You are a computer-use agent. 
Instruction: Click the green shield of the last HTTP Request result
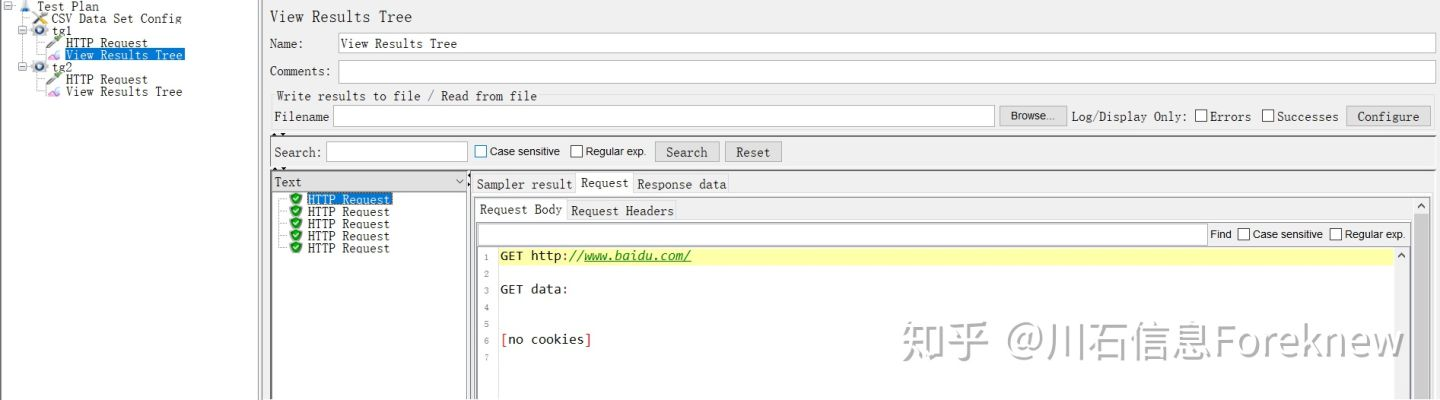pyautogui.click(x=296, y=247)
